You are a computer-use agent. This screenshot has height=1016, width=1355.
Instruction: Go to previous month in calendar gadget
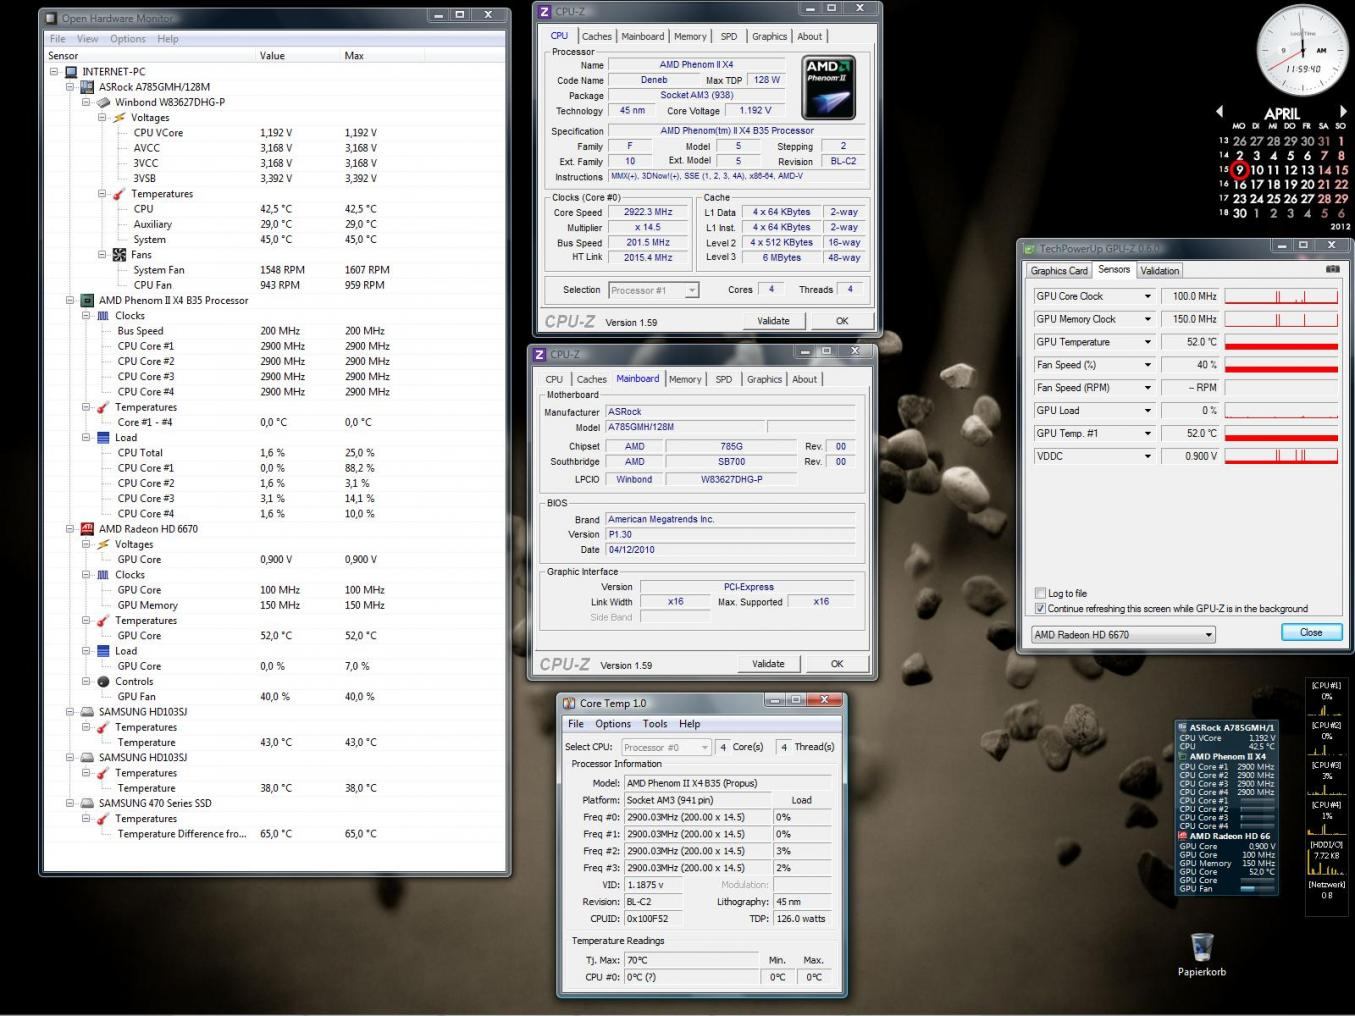click(x=1219, y=112)
